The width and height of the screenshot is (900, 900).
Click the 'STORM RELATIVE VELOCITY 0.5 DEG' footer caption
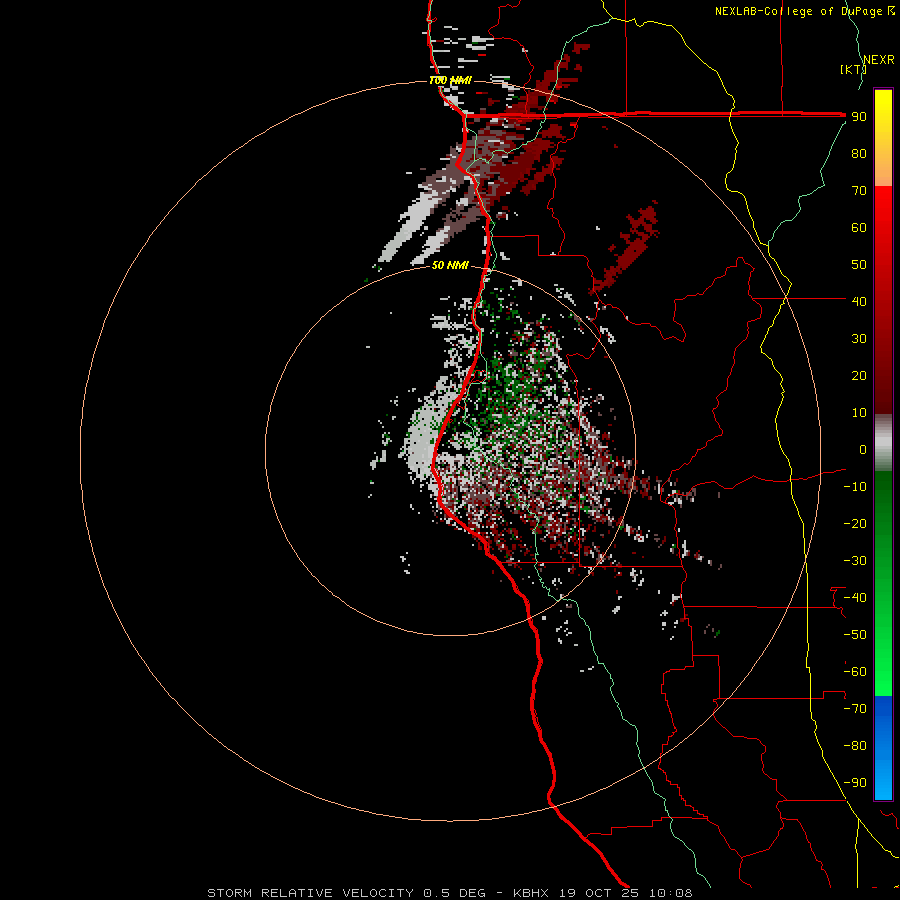point(346,893)
